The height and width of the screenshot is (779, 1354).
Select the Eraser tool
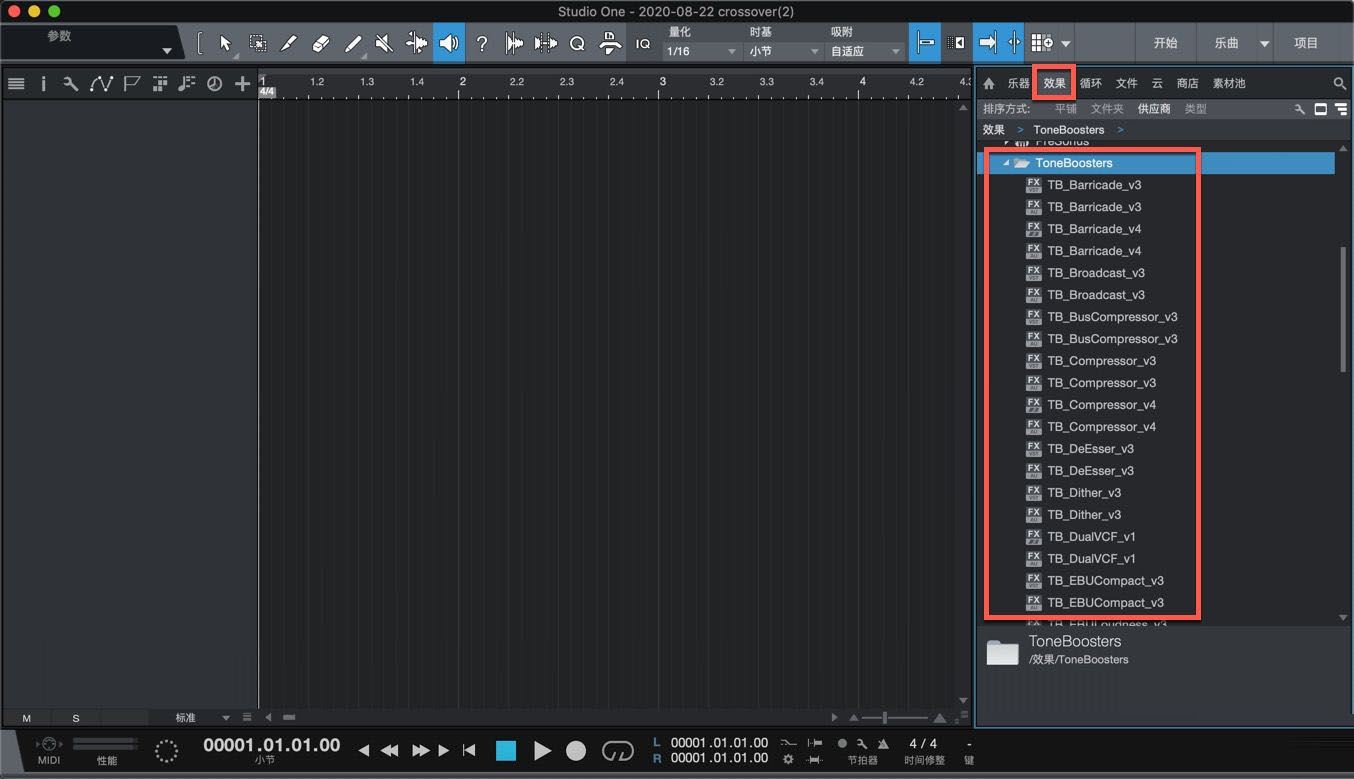click(x=320, y=43)
